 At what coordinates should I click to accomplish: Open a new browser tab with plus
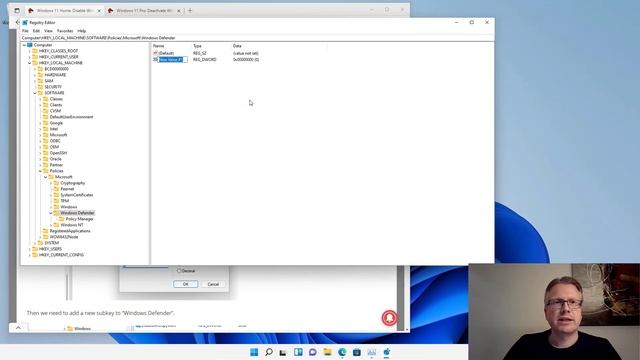[x=190, y=11]
